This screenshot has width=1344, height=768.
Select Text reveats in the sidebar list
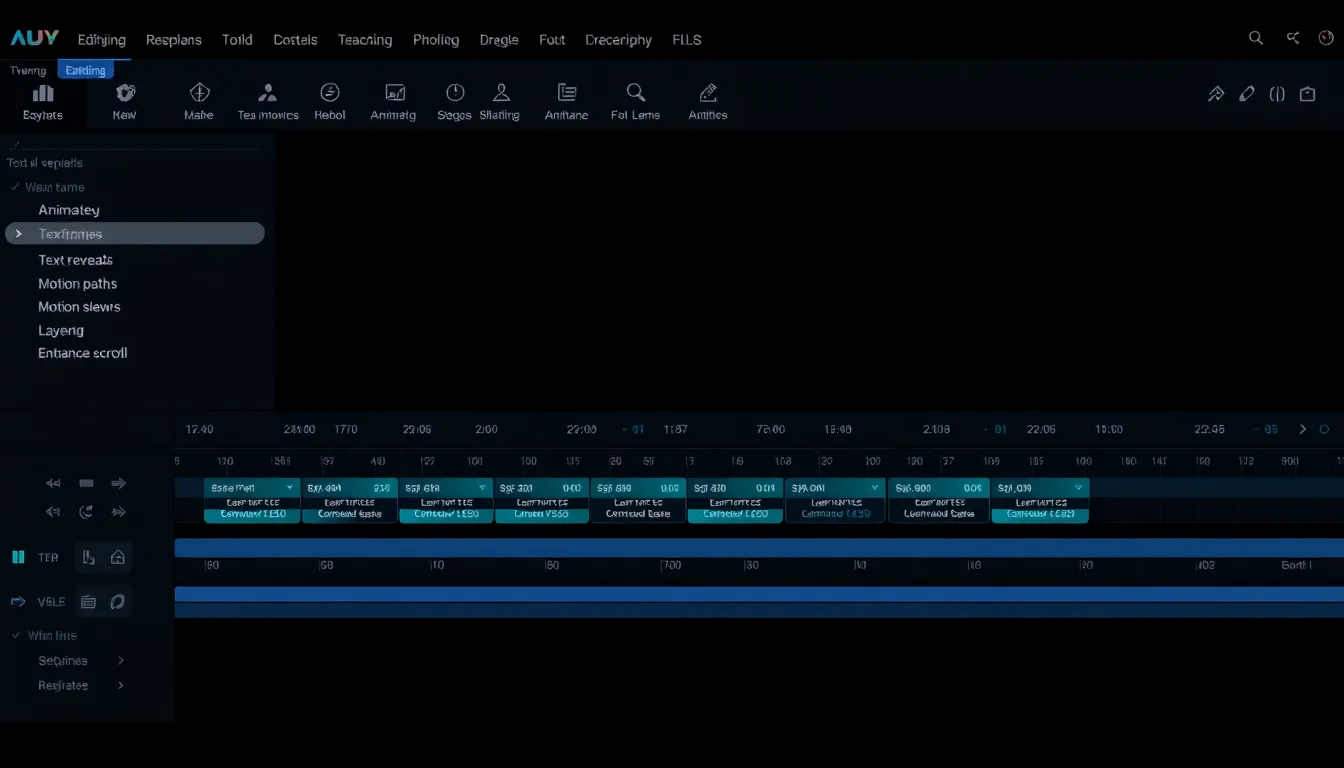pyautogui.click(x=75, y=259)
